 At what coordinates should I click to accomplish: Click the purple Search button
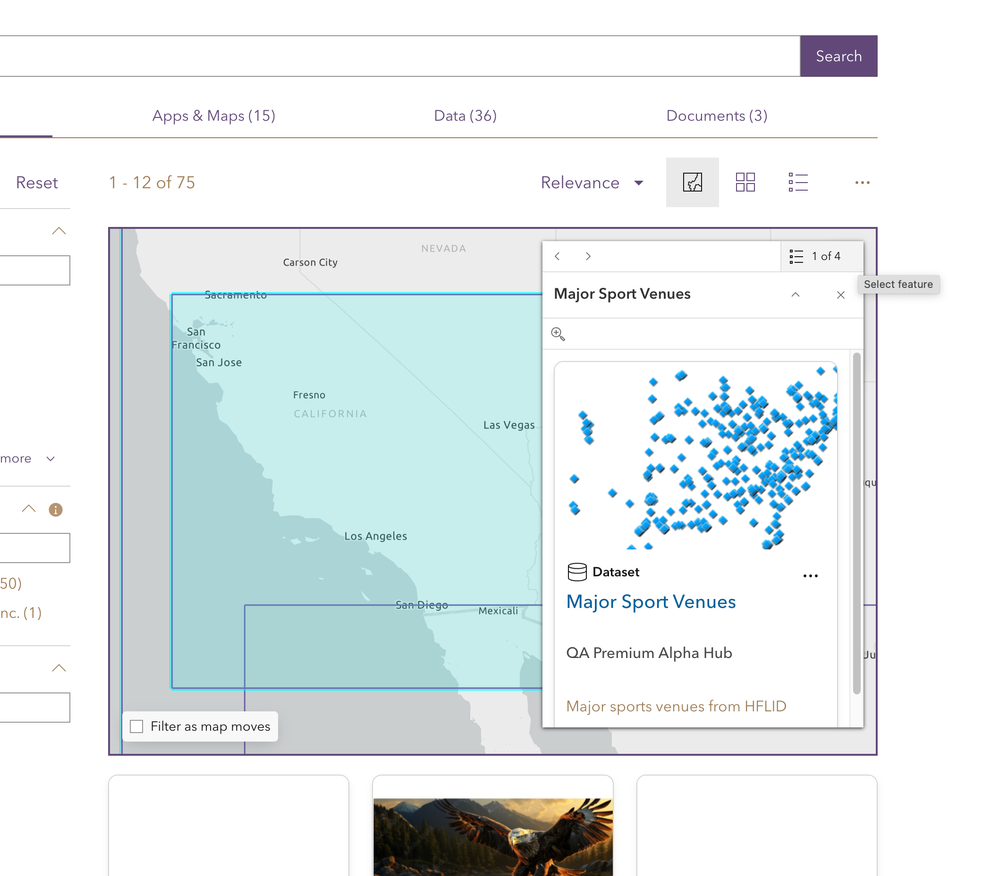coord(838,56)
